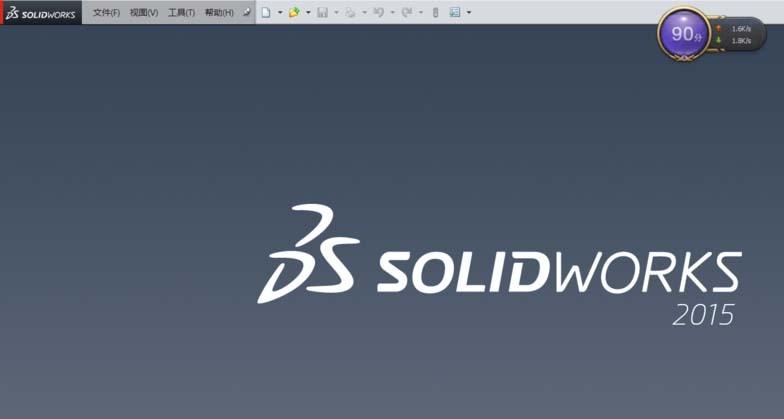Viewport: 784px width, 419px height.
Task: Click the upload speed 1.6K/s readout
Action: tap(741, 29)
